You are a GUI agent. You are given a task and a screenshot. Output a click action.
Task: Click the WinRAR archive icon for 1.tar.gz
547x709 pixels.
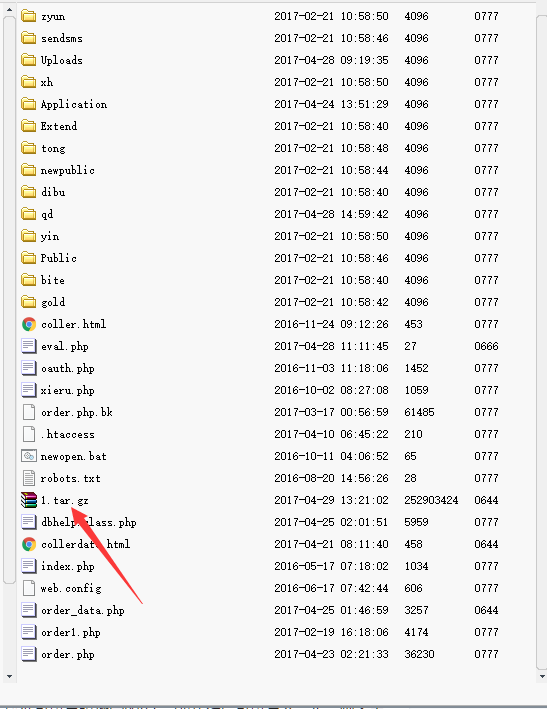(29, 500)
